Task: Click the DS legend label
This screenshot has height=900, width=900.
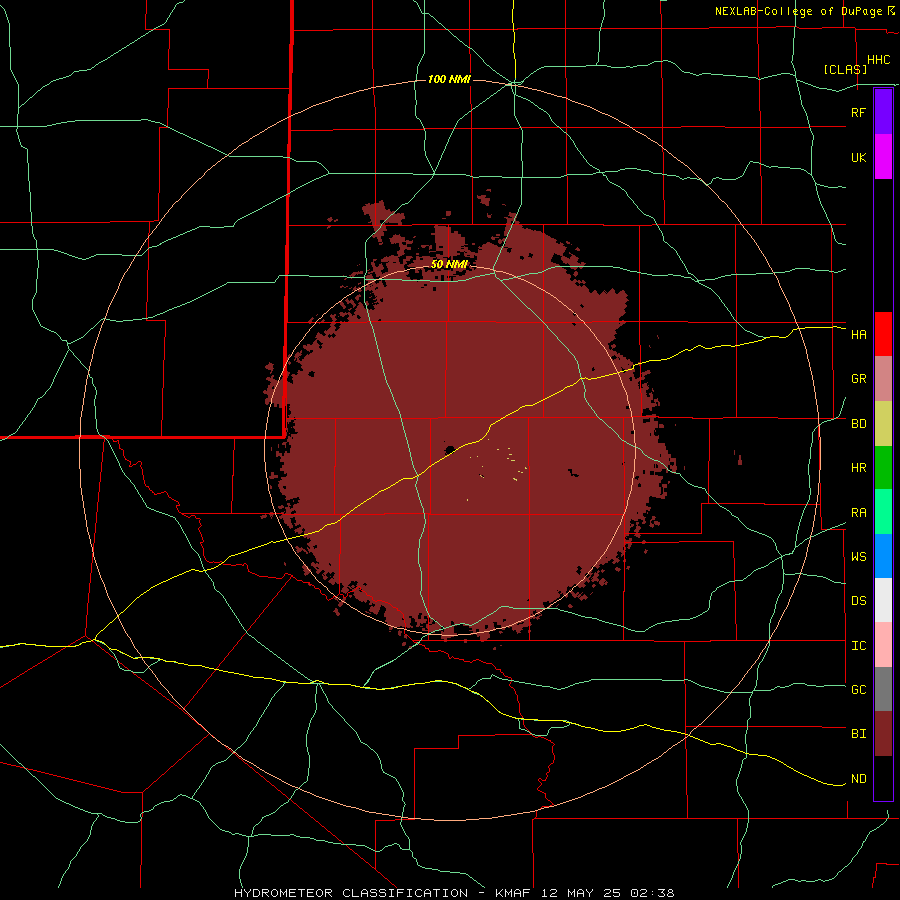Action: [858, 601]
